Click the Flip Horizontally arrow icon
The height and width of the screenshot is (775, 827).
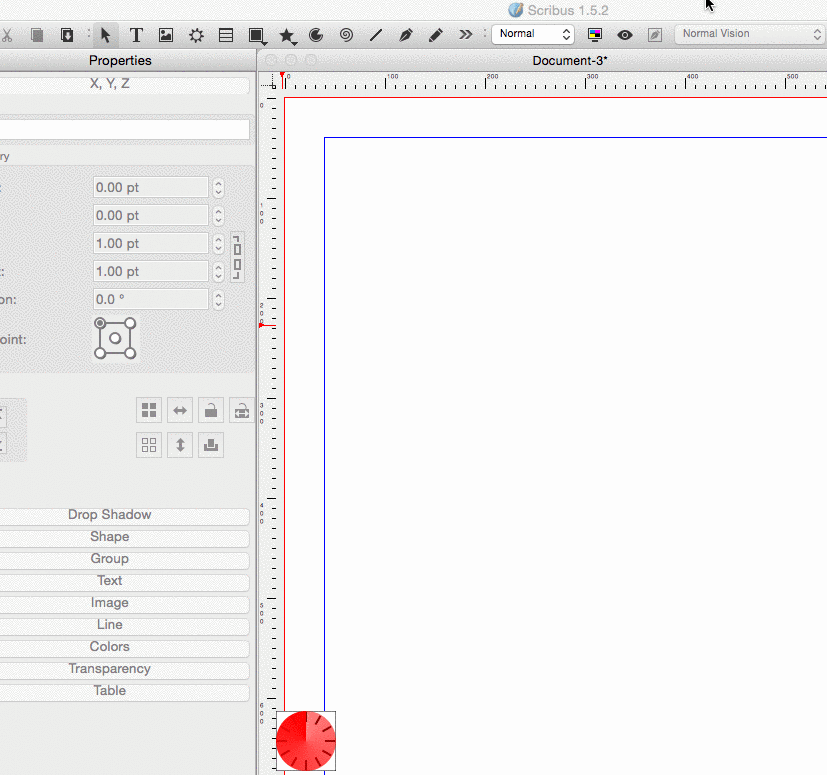pyautogui.click(x=180, y=410)
